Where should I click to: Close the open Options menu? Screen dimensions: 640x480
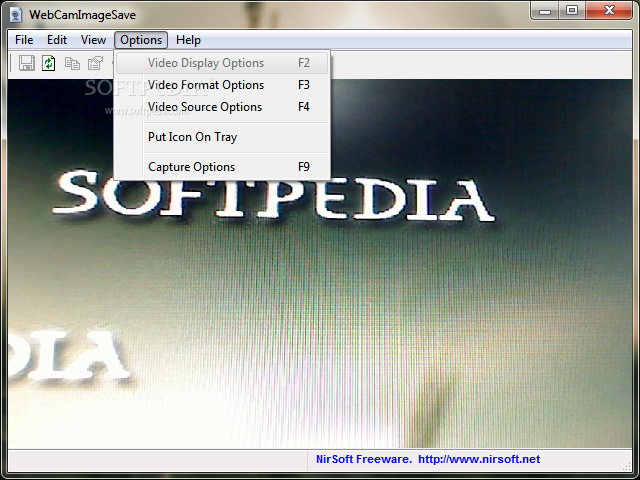click(141, 40)
